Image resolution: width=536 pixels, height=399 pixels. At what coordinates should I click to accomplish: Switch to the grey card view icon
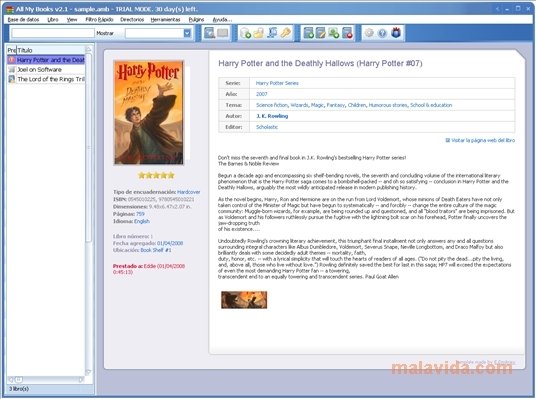tap(223, 33)
